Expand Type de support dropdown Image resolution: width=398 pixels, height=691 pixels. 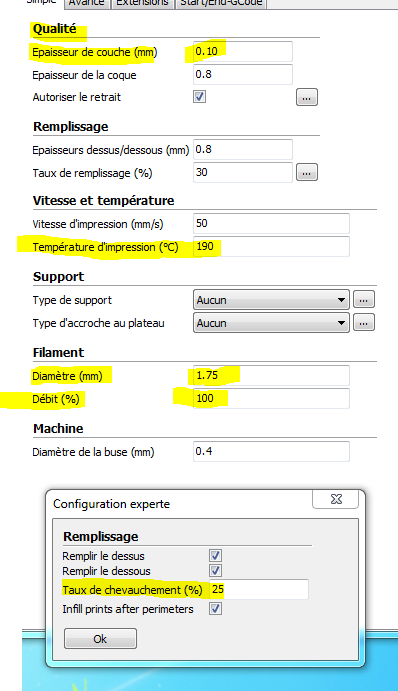pos(271,300)
